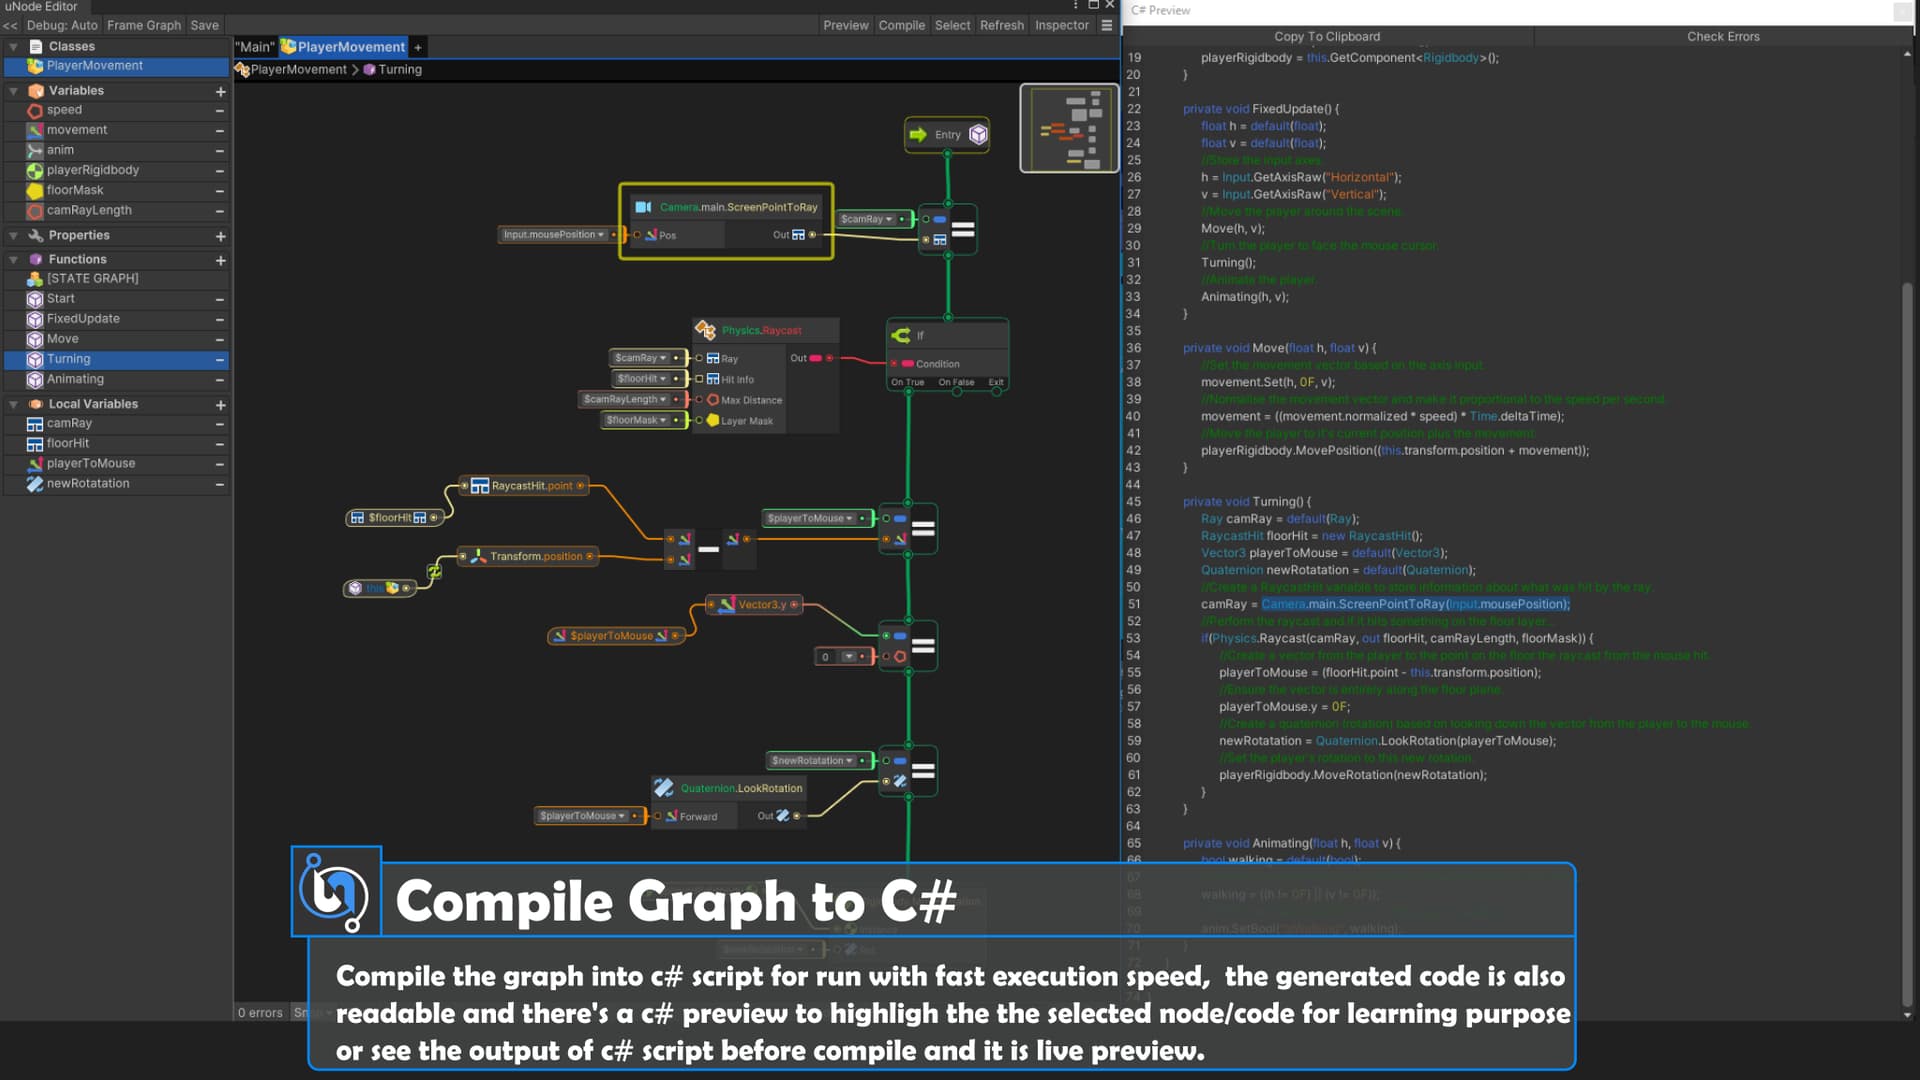
Task: Click the Compile button
Action: coord(901,25)
